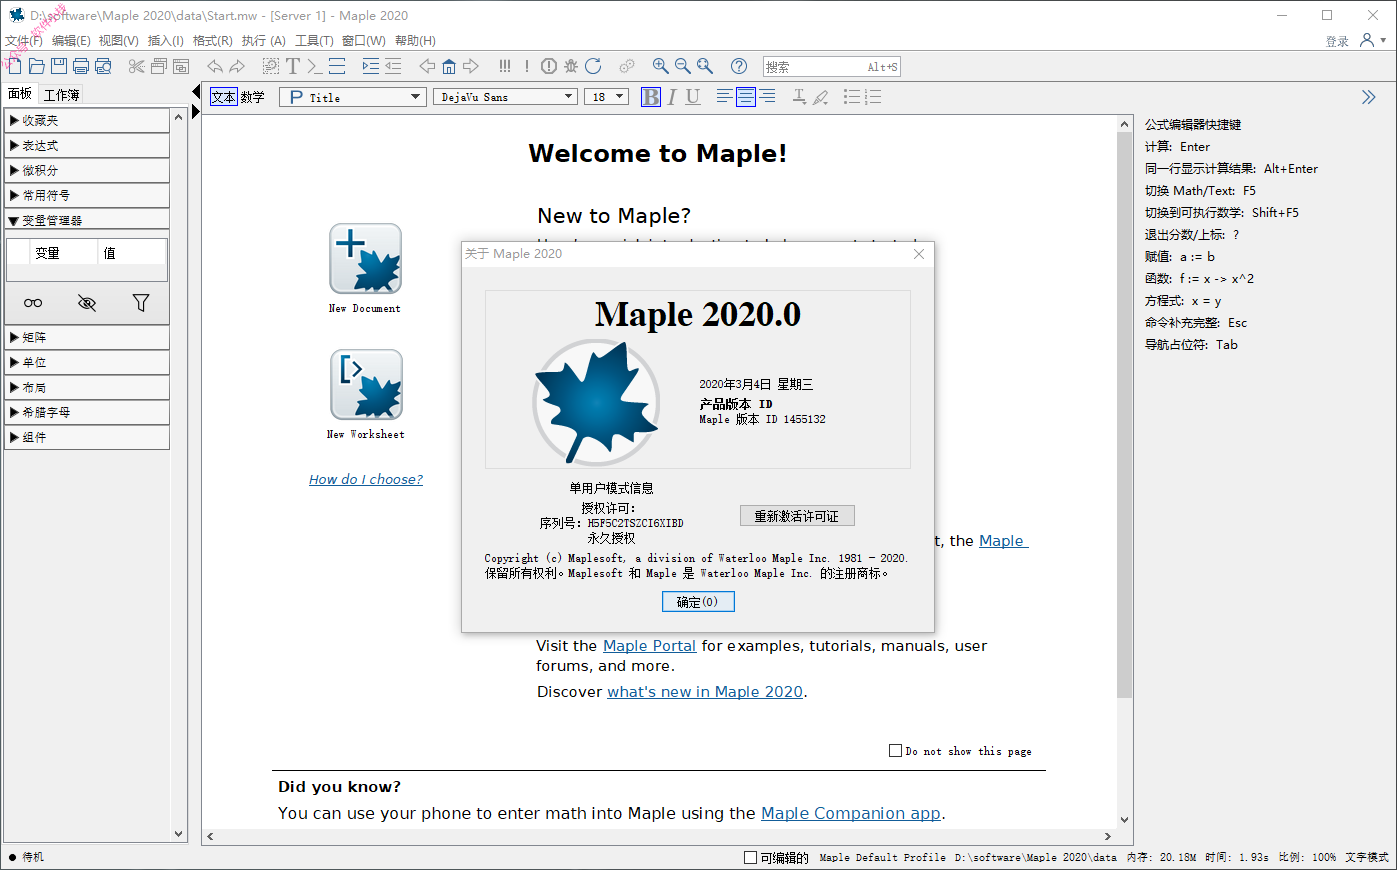This screenshot has height=870, width=1397.
Task: Click the 重新激活许可证 button
Action: (x=797, y=516)
